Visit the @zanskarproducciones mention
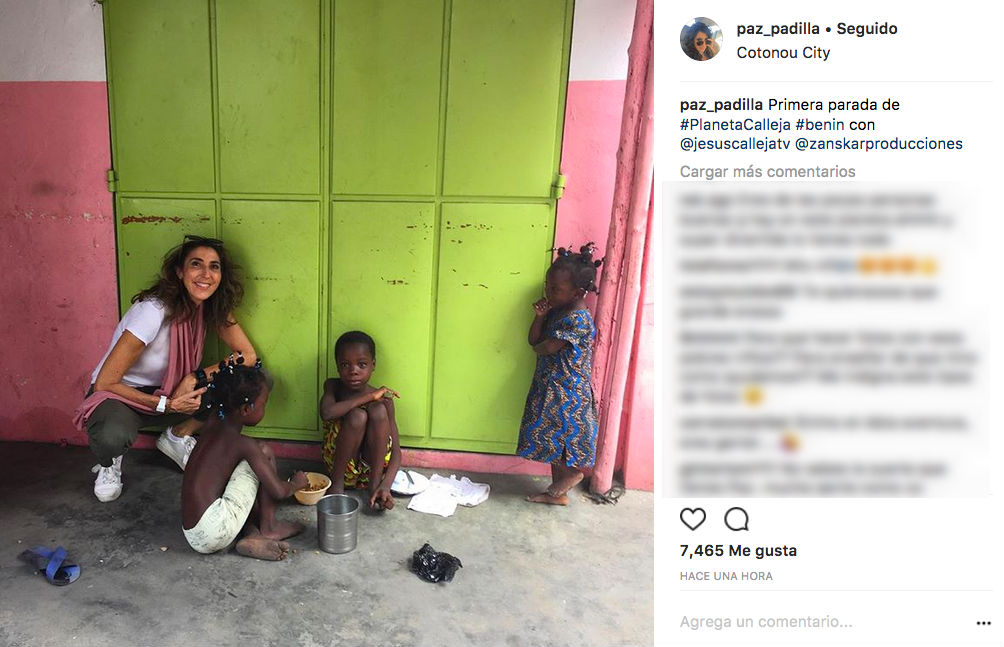The height and width of the screenshot is (647, 1004). (x=878, y=144)
